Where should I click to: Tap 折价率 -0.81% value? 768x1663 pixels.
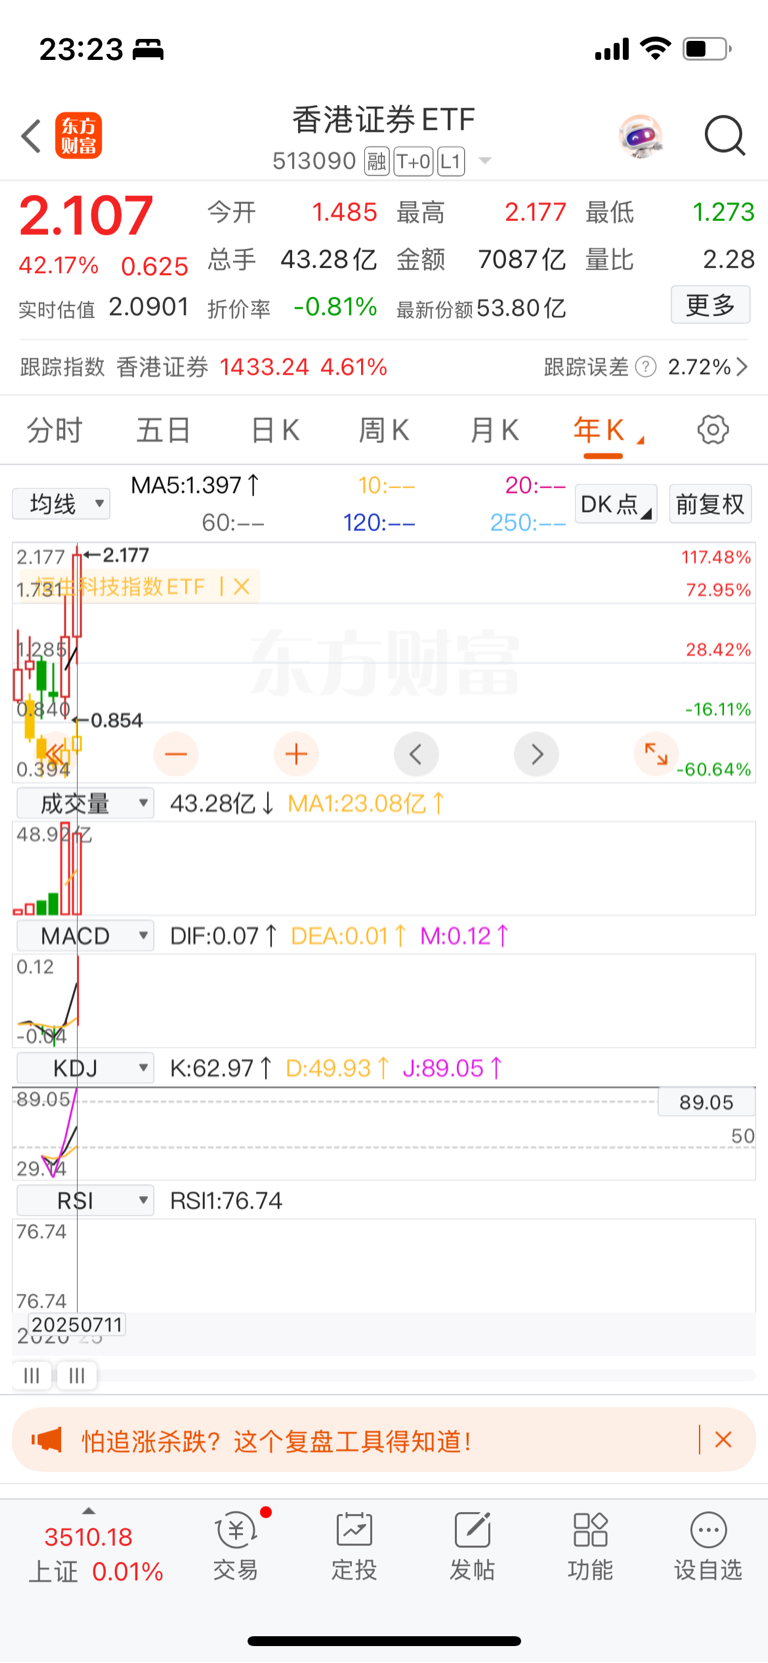click(335, 307)
